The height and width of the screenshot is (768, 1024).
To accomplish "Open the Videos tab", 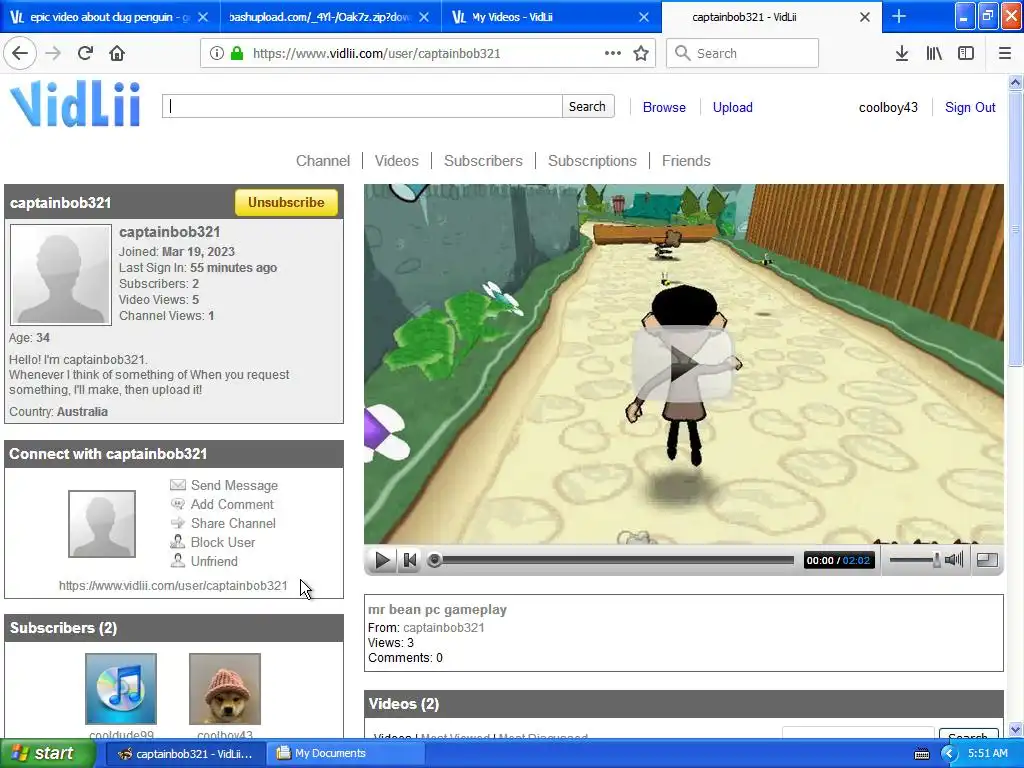I will (x=396, y=161).
